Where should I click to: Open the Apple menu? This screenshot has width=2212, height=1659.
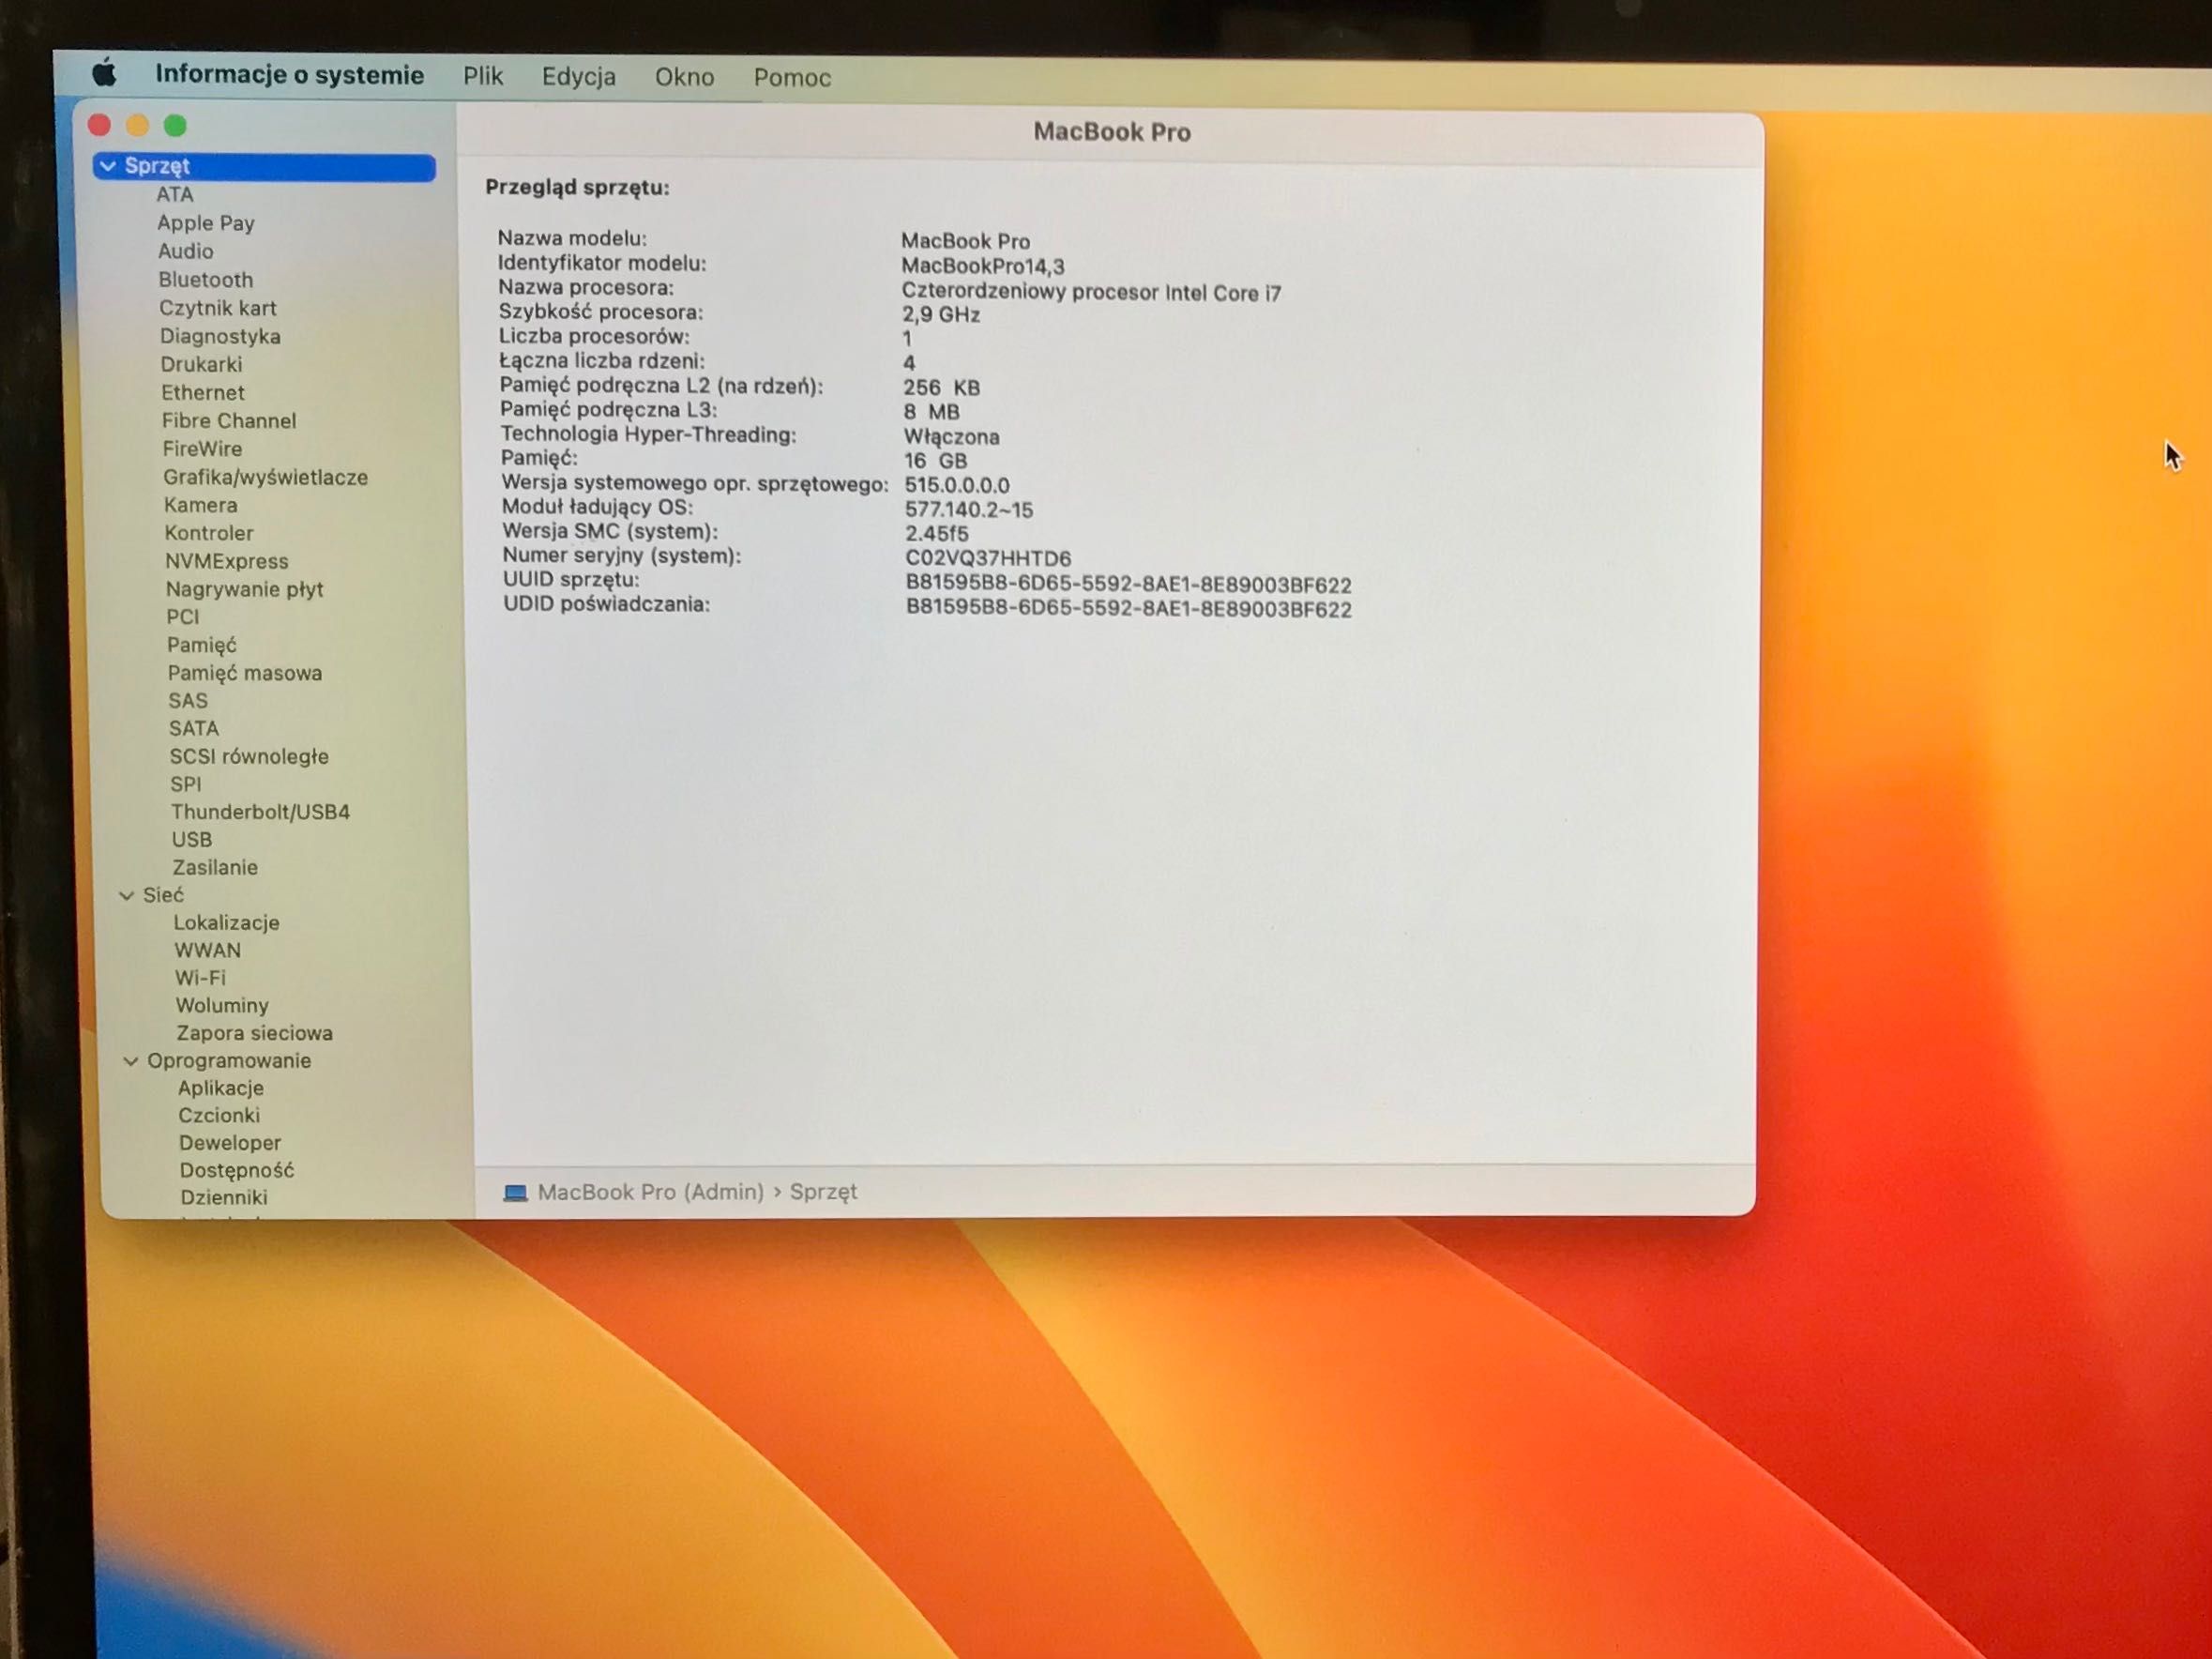click(x=105, y=73)
